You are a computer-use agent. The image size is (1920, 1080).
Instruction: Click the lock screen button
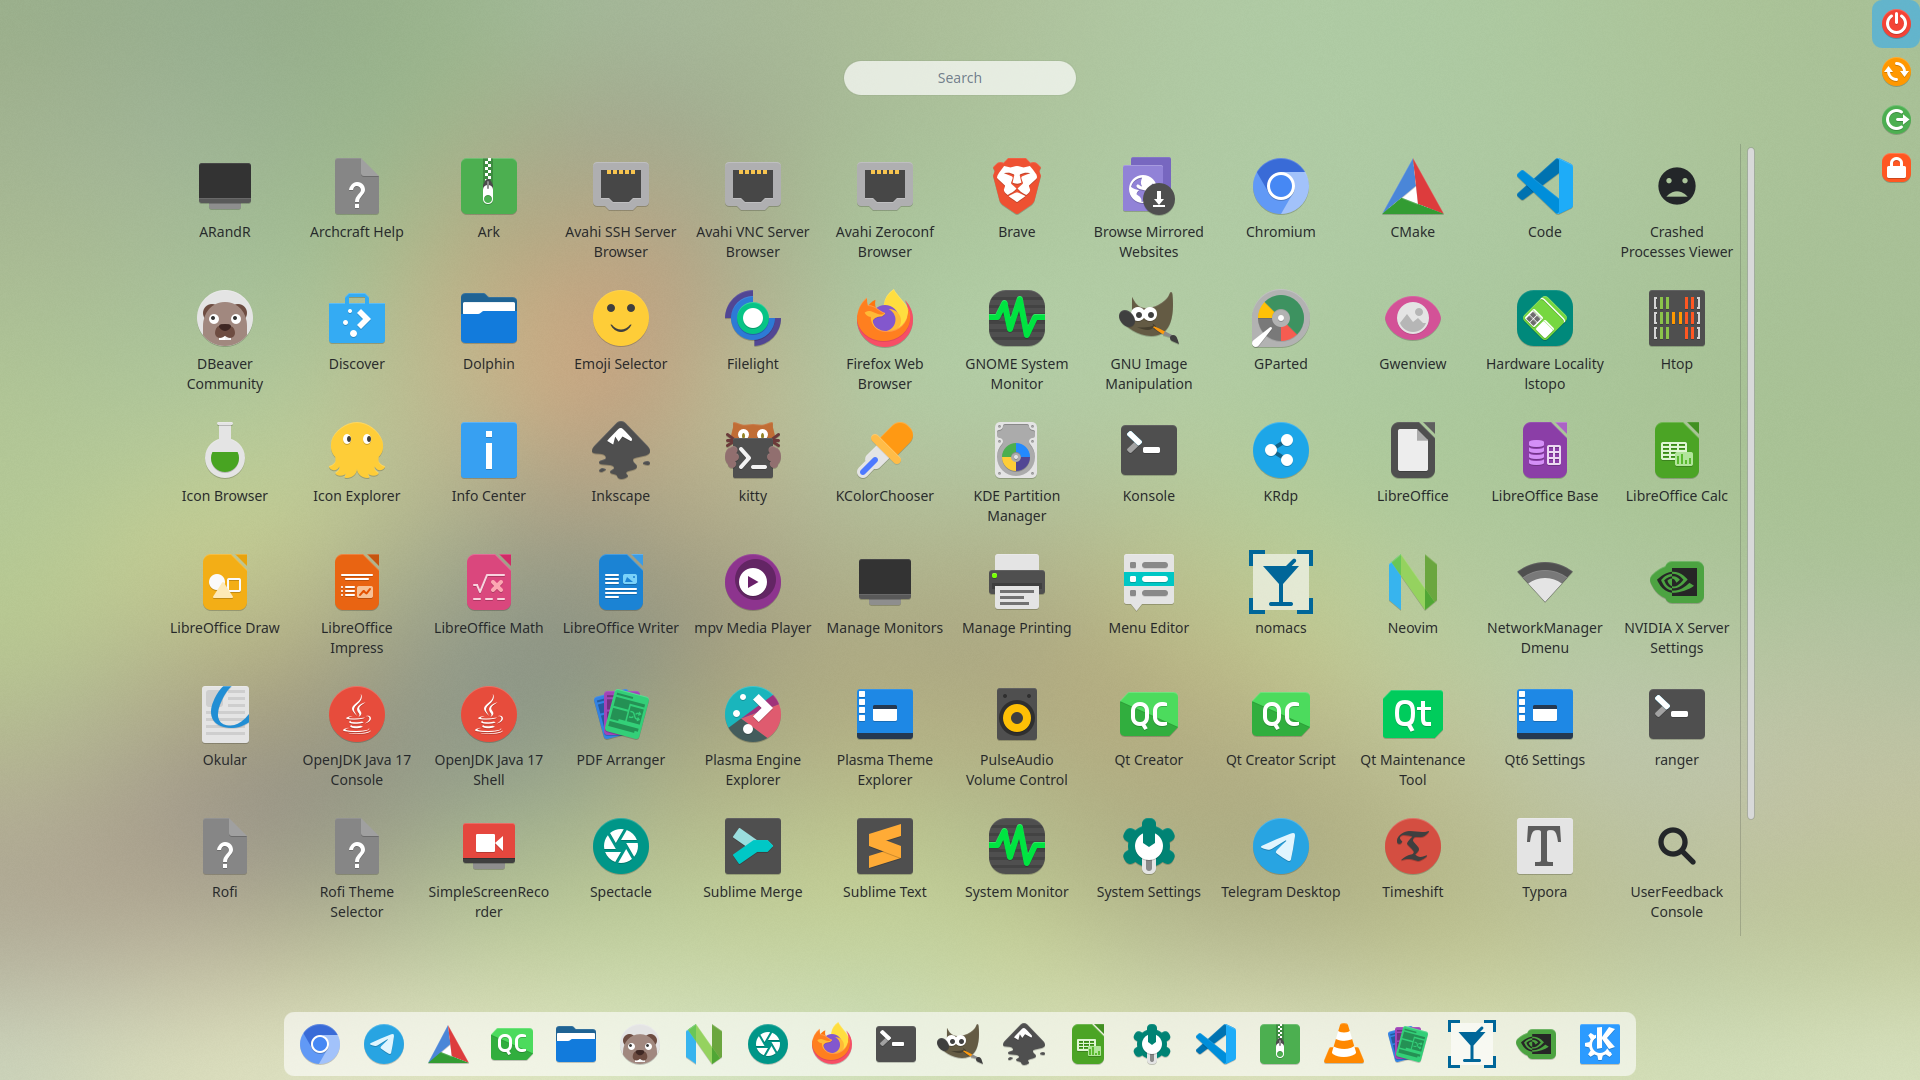(x=1896, y=168)
